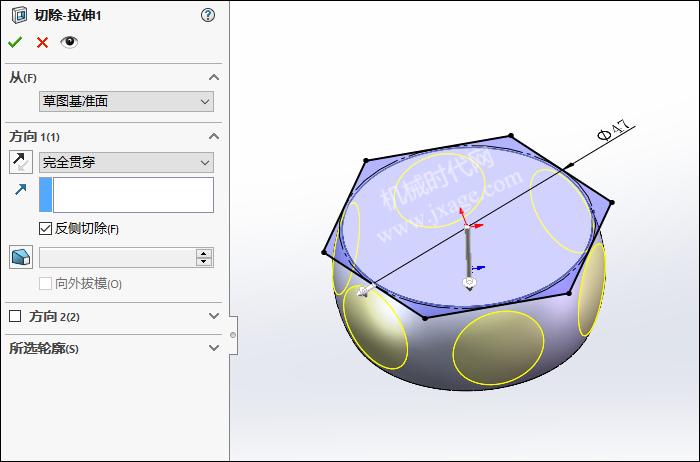Click the 切除-拉伸1 title text

[68, 16]
